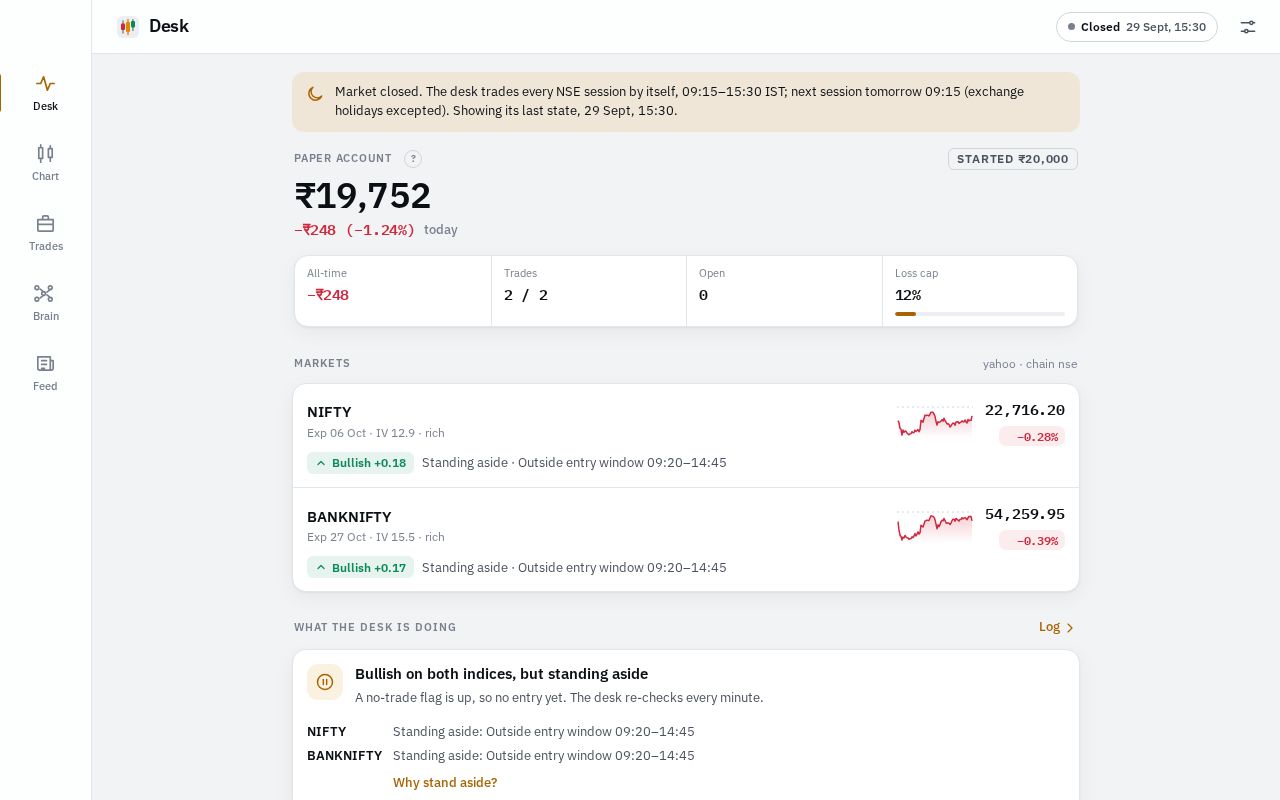Click the today's loss −₹248 (−1.24%)
Screen dimensions: 1280x800
coord(355,230)
